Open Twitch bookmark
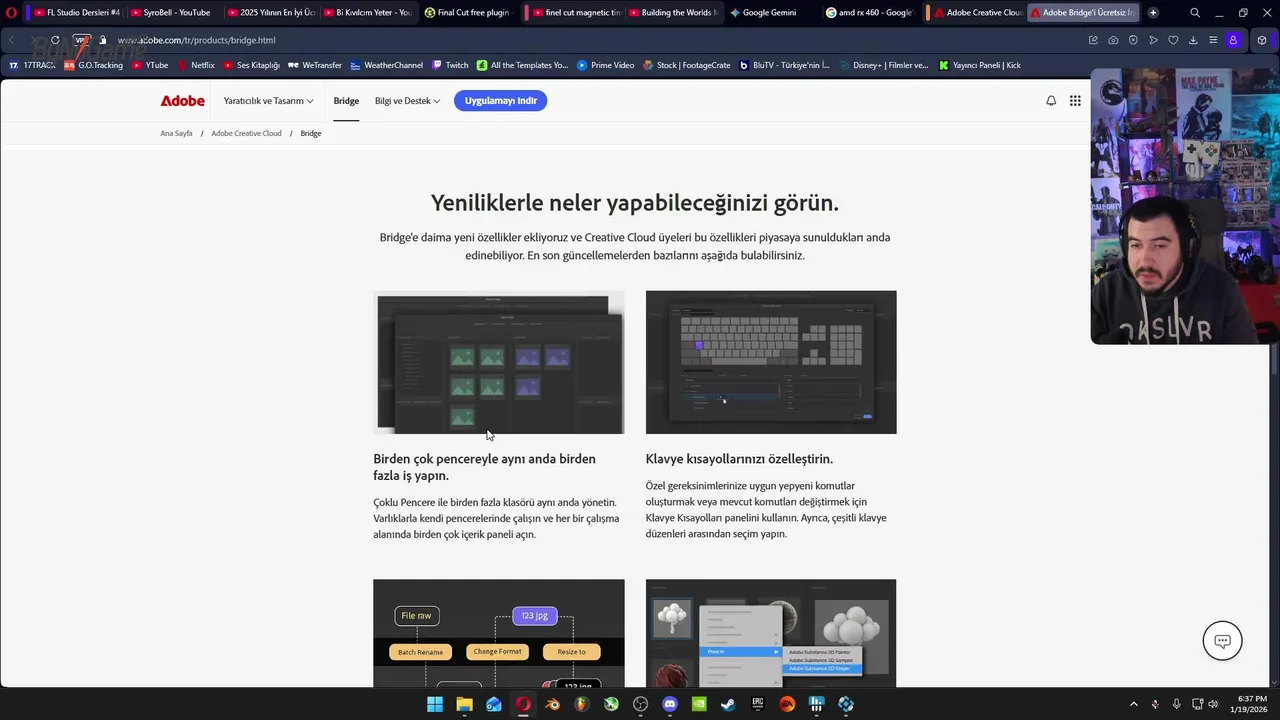 [450, 65]
